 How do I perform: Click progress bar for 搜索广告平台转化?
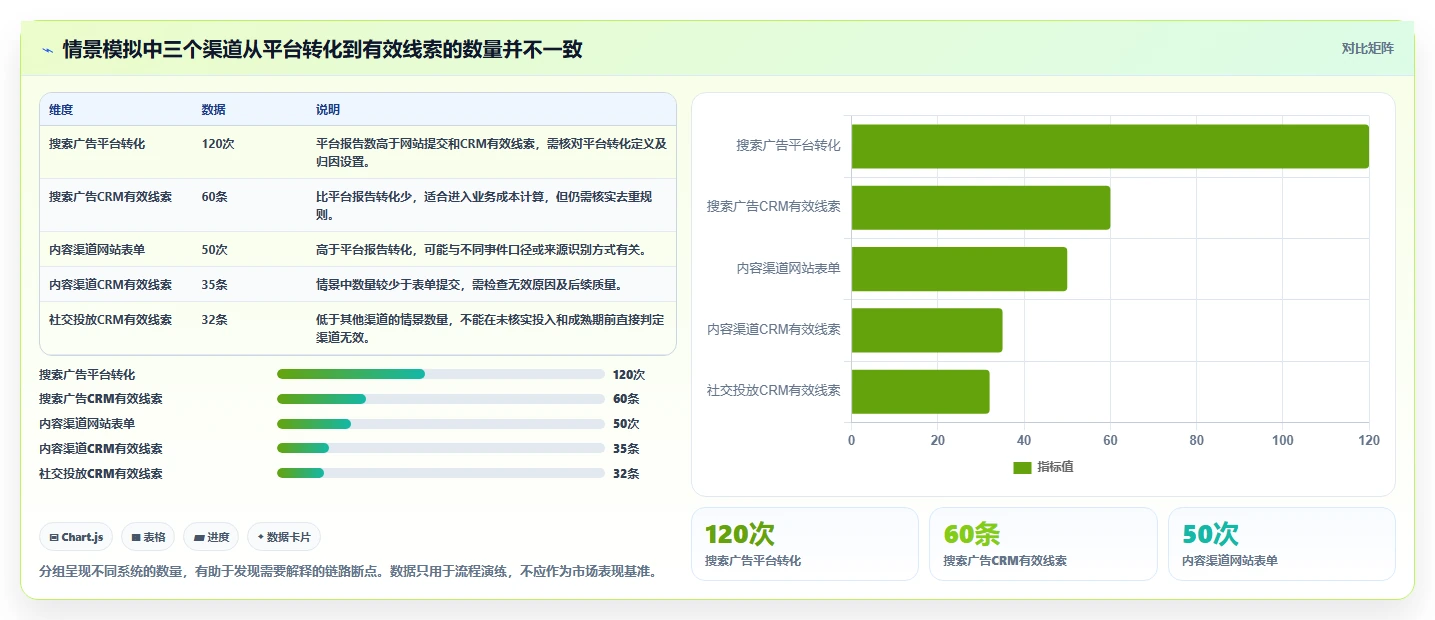pos(441,374)
